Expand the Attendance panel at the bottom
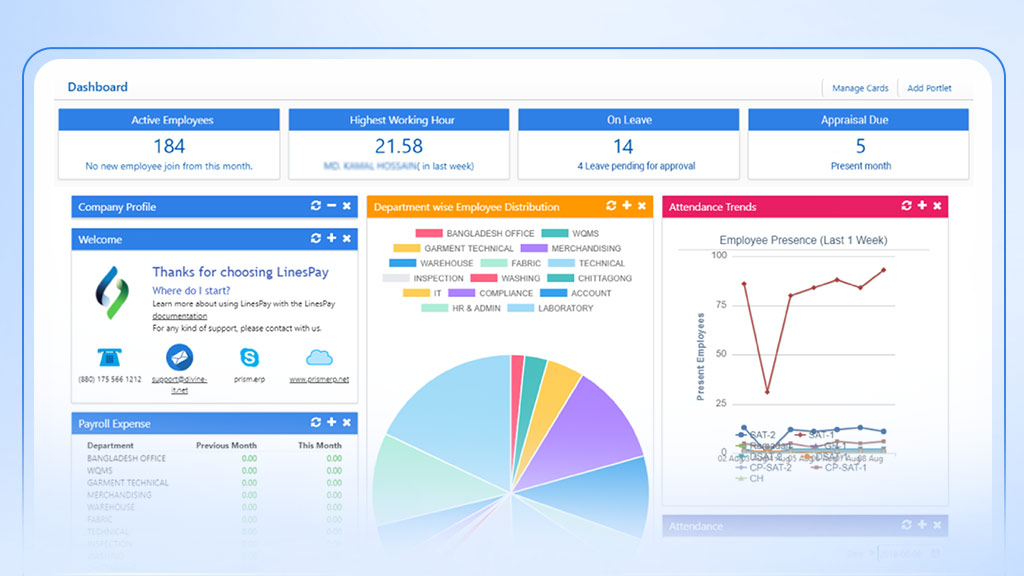The width and height of the screenshot is (1024, 576). coord(922,525)
